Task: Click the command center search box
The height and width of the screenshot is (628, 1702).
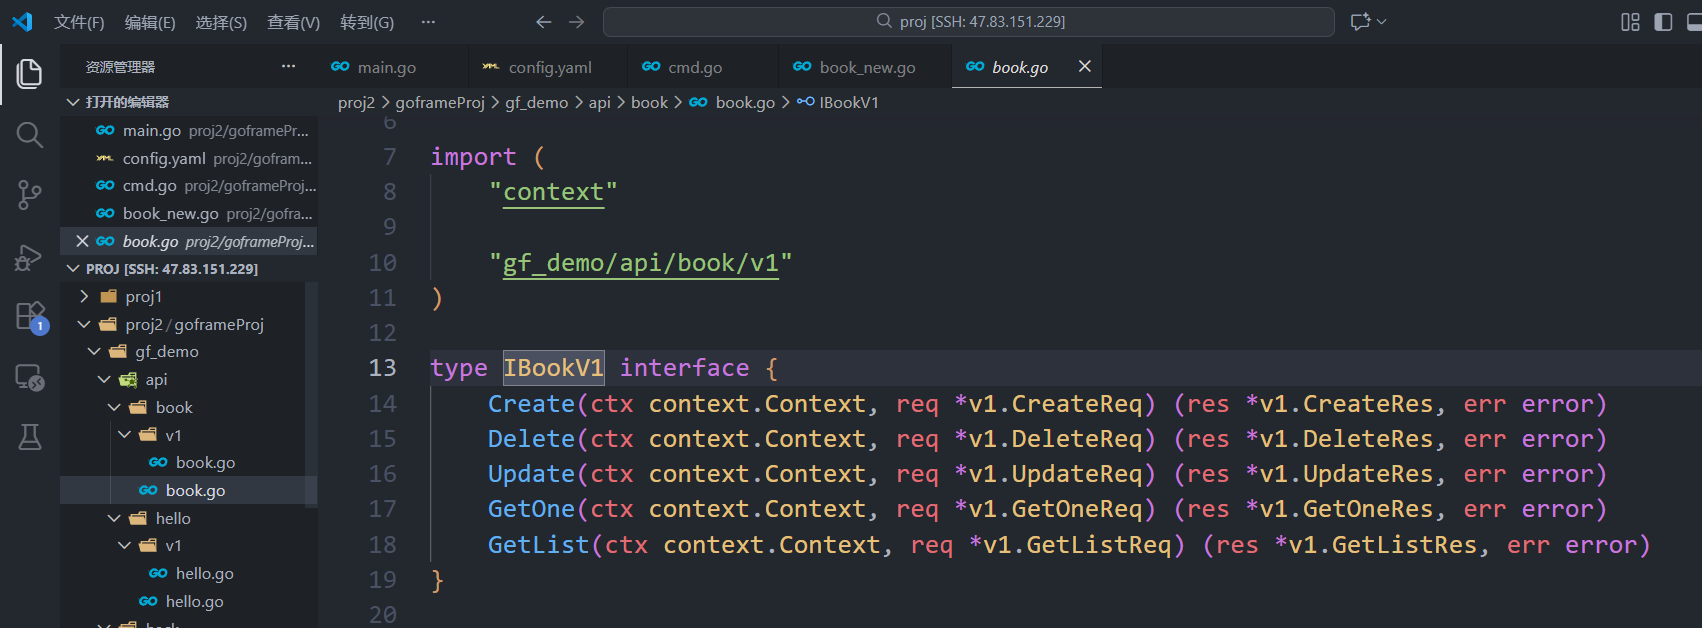Action: (x=969, y=21)
